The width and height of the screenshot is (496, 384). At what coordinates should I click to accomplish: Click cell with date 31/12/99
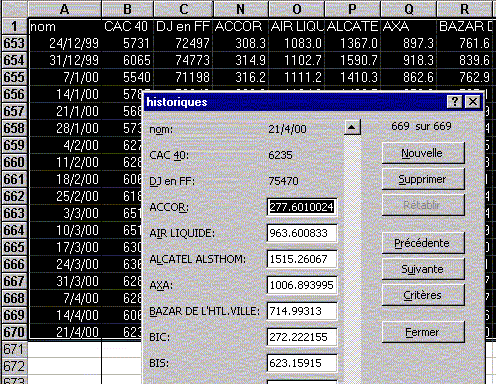pyautogui.click(x=65, y=60)
